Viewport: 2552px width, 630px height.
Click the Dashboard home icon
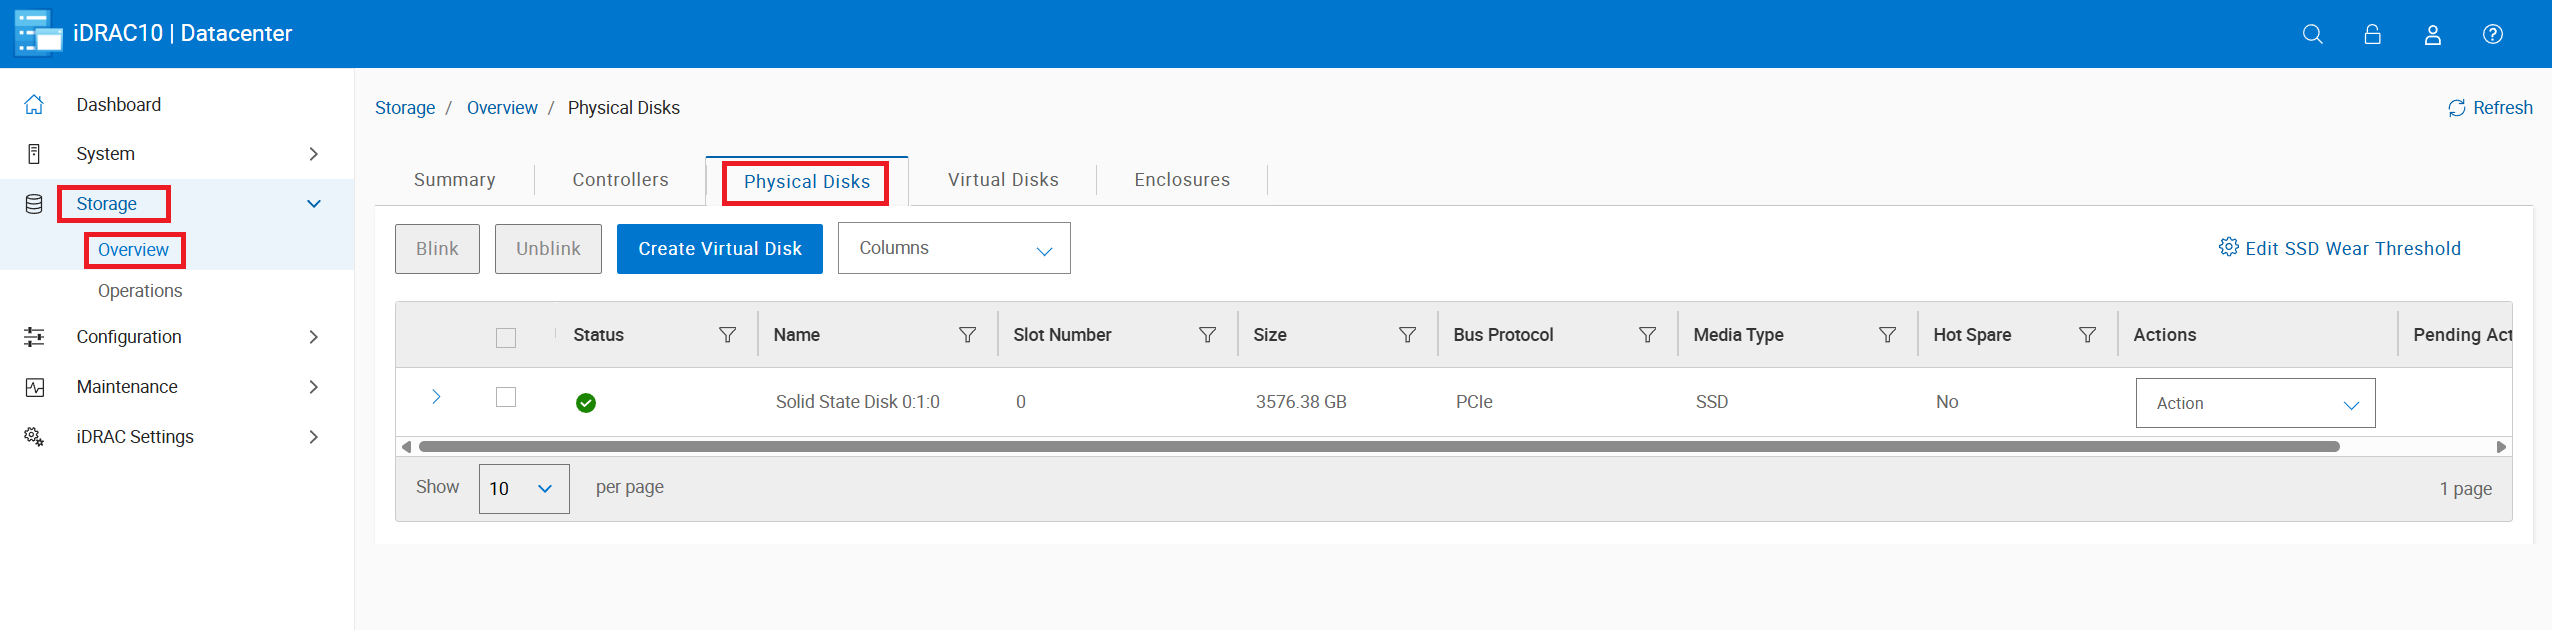coord(34,105)
